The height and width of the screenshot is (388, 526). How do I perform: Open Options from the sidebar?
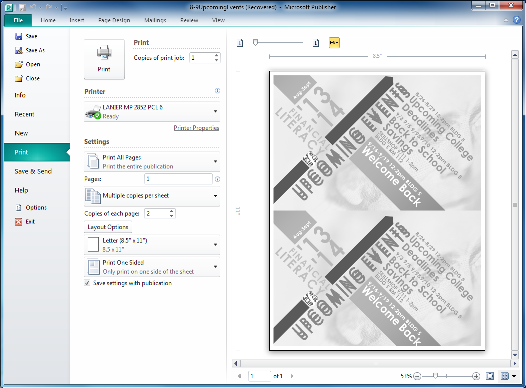point(31,208)
